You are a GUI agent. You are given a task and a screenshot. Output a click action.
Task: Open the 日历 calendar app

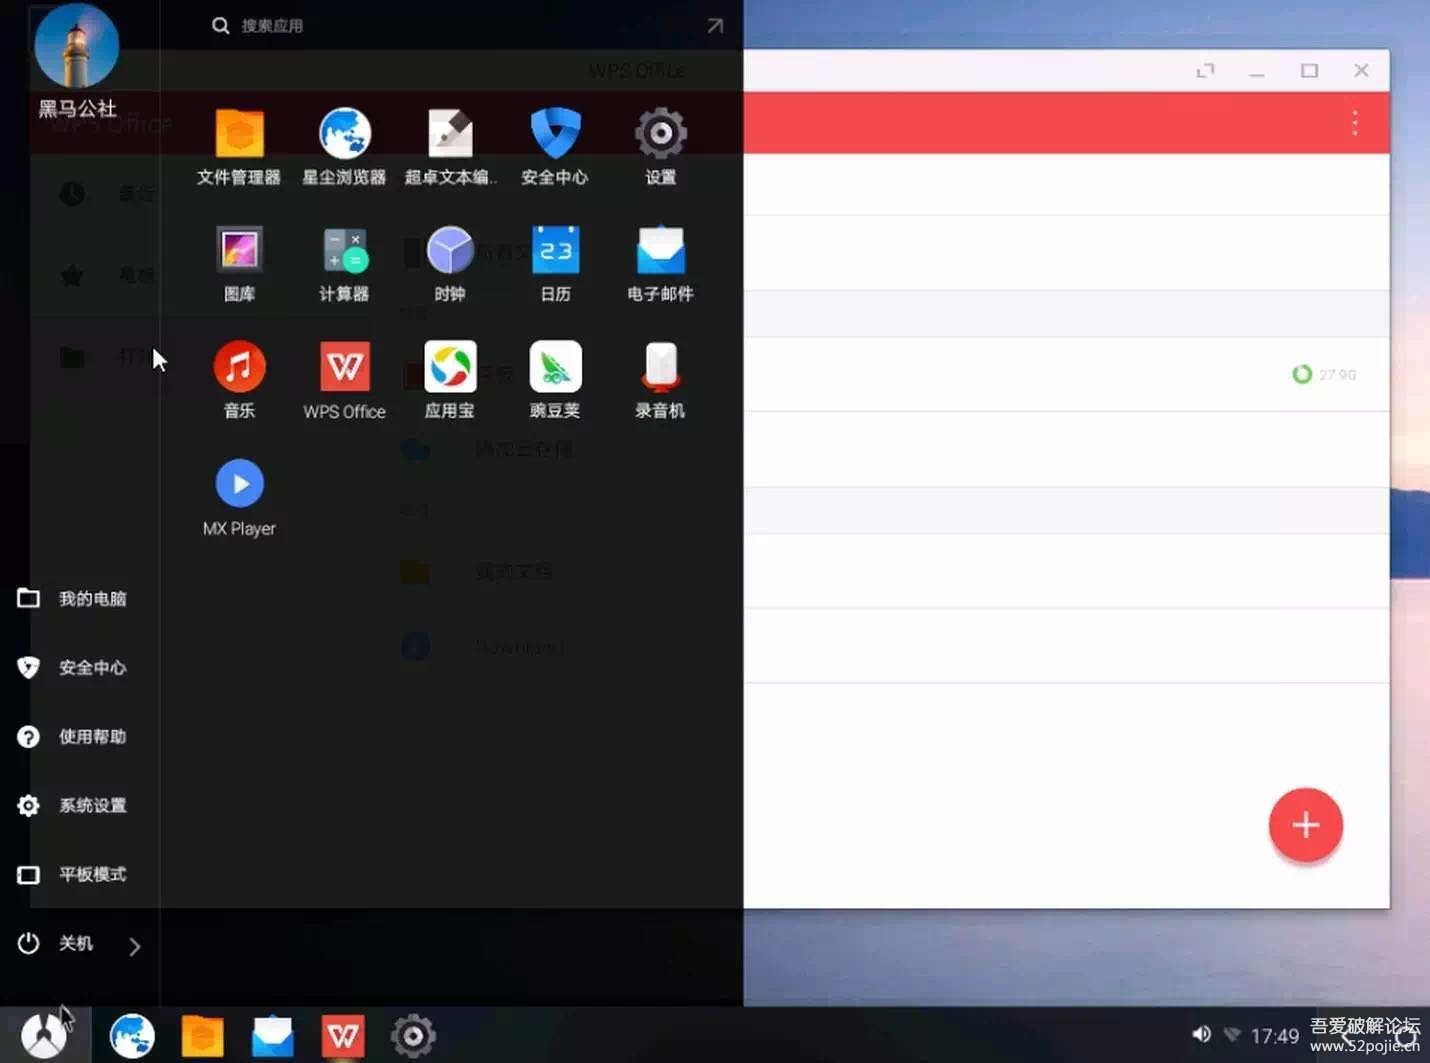pyautogui.click(x=555, y=250)
